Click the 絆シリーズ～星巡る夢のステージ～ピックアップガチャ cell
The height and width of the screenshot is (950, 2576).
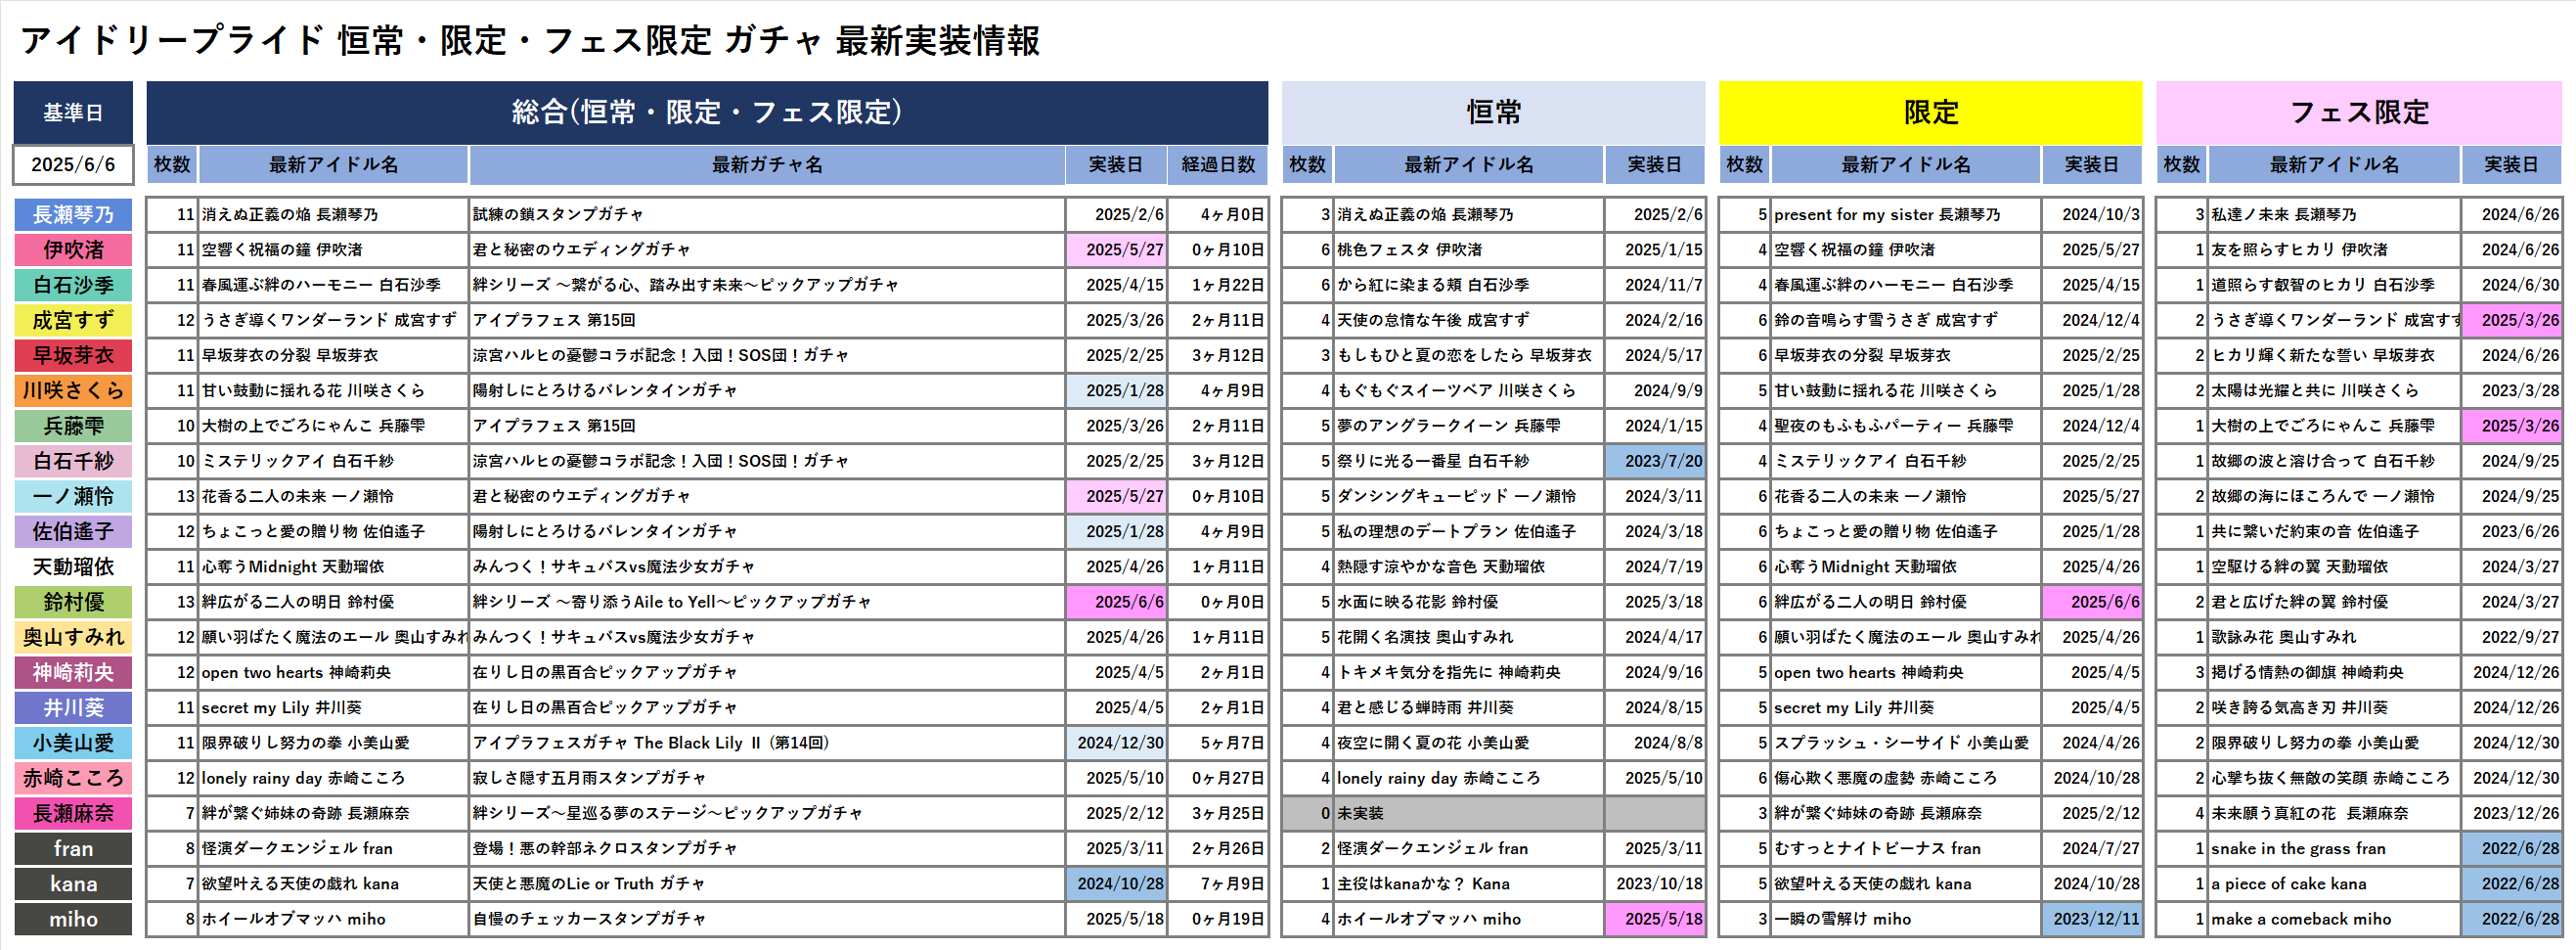click(767, 813)
